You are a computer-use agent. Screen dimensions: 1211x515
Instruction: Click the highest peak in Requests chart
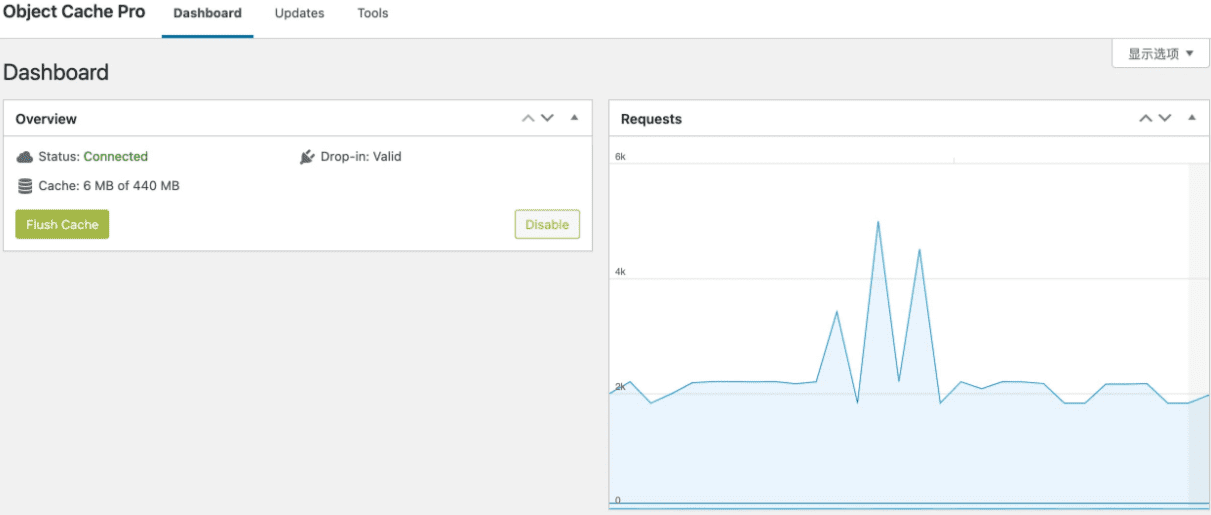[878, 222]
